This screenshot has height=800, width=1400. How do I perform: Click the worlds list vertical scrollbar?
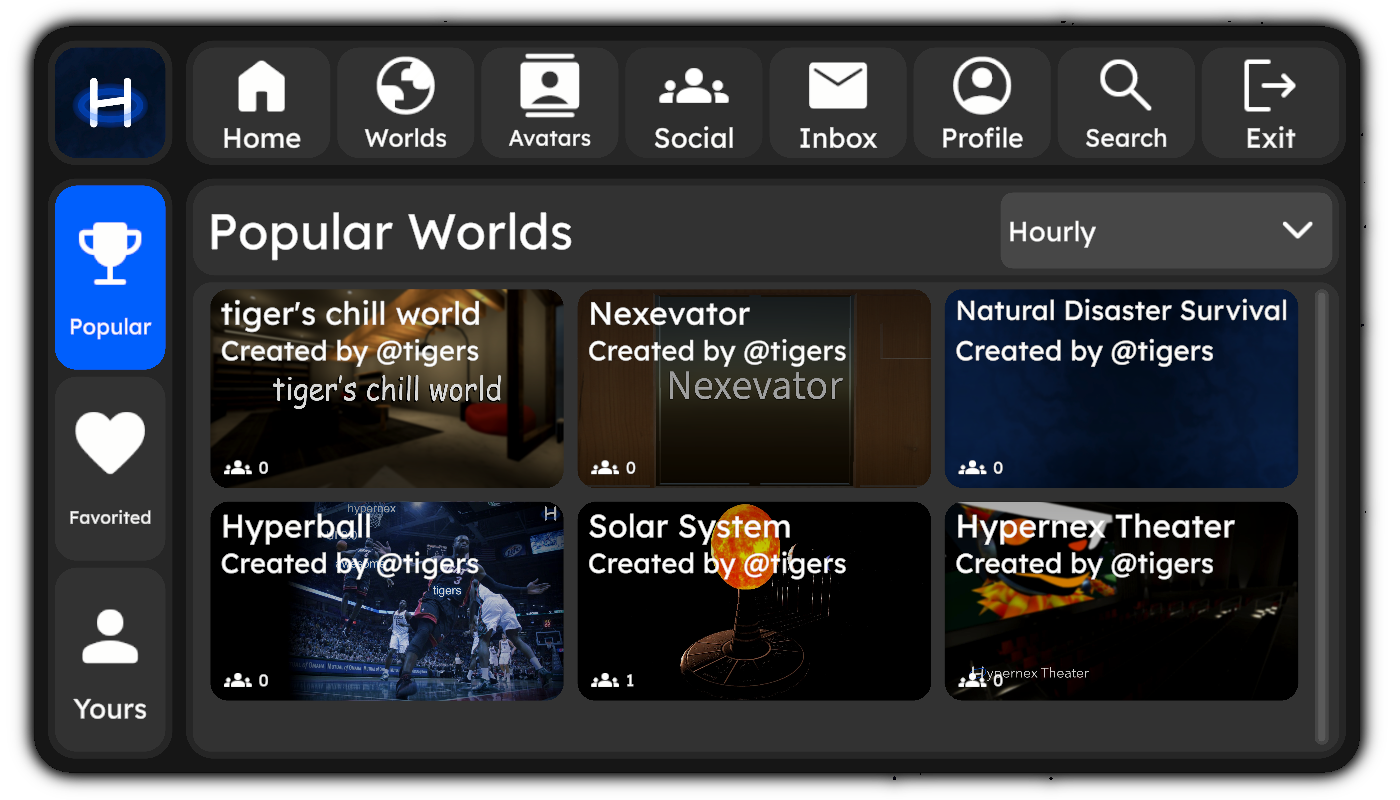coord(1321,515)
